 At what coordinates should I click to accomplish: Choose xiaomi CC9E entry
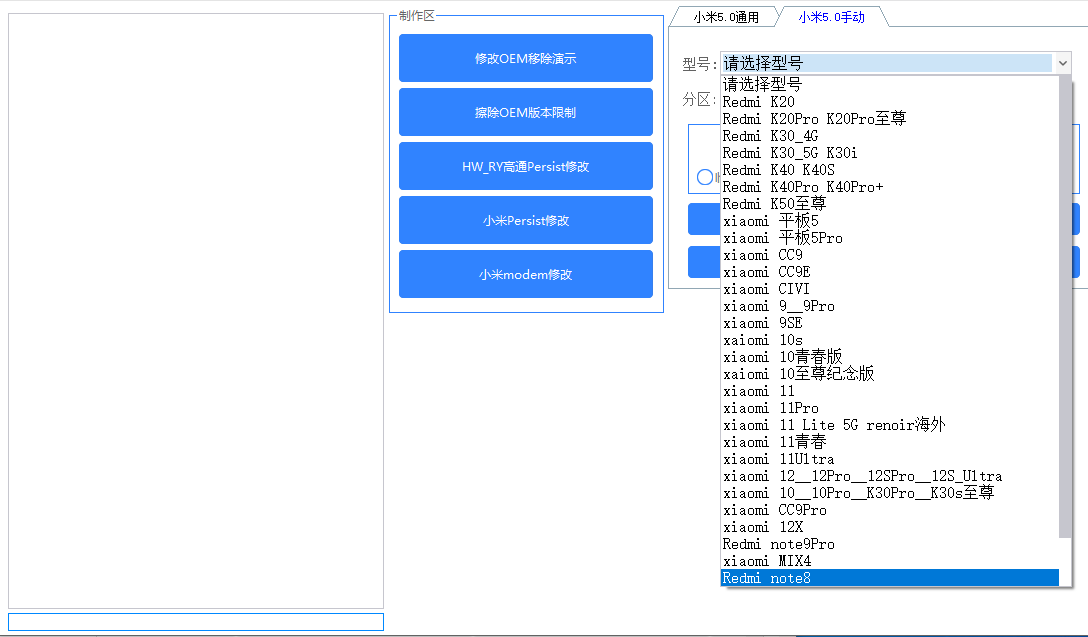tap(890, 272)
